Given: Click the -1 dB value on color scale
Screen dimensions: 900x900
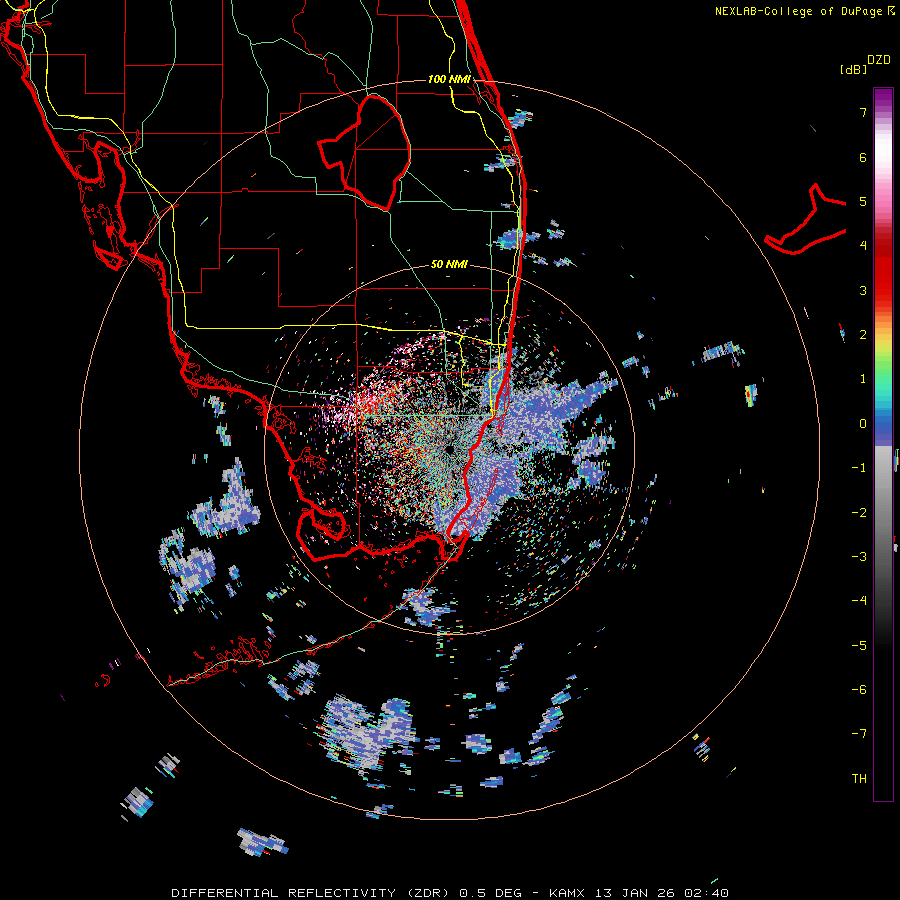Looking at the screenshot, I should point(859,468).
